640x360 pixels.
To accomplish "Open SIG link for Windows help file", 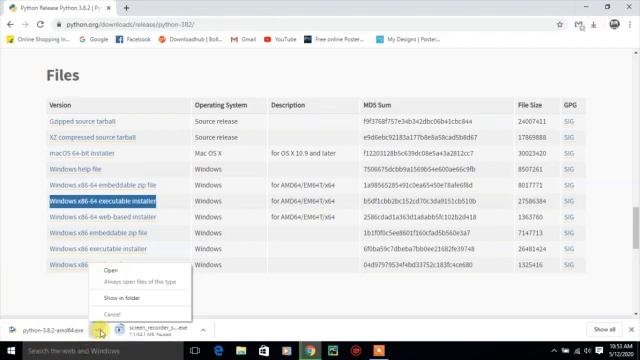I will coord(569,169).
